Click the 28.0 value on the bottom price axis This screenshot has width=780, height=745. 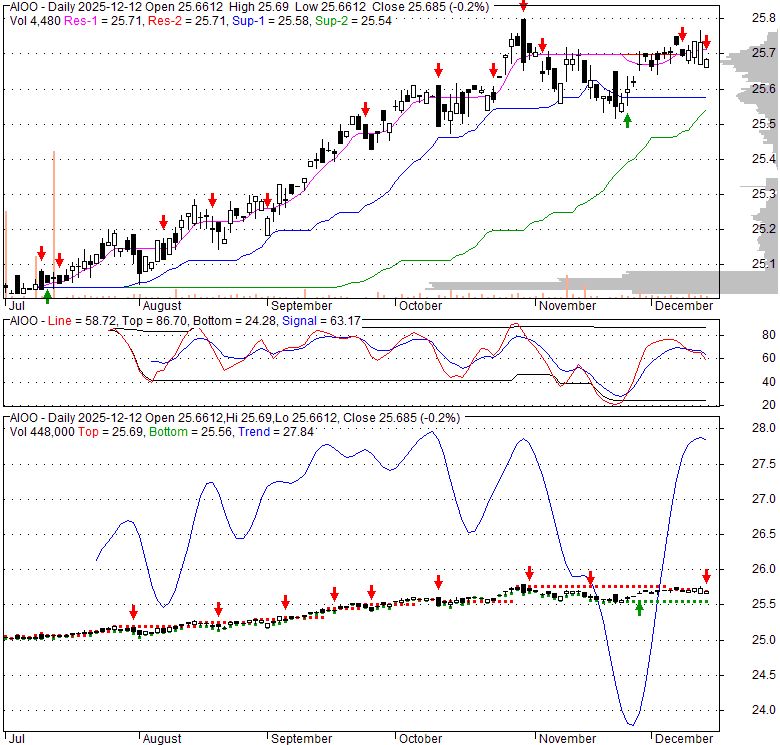click(764, 429)
